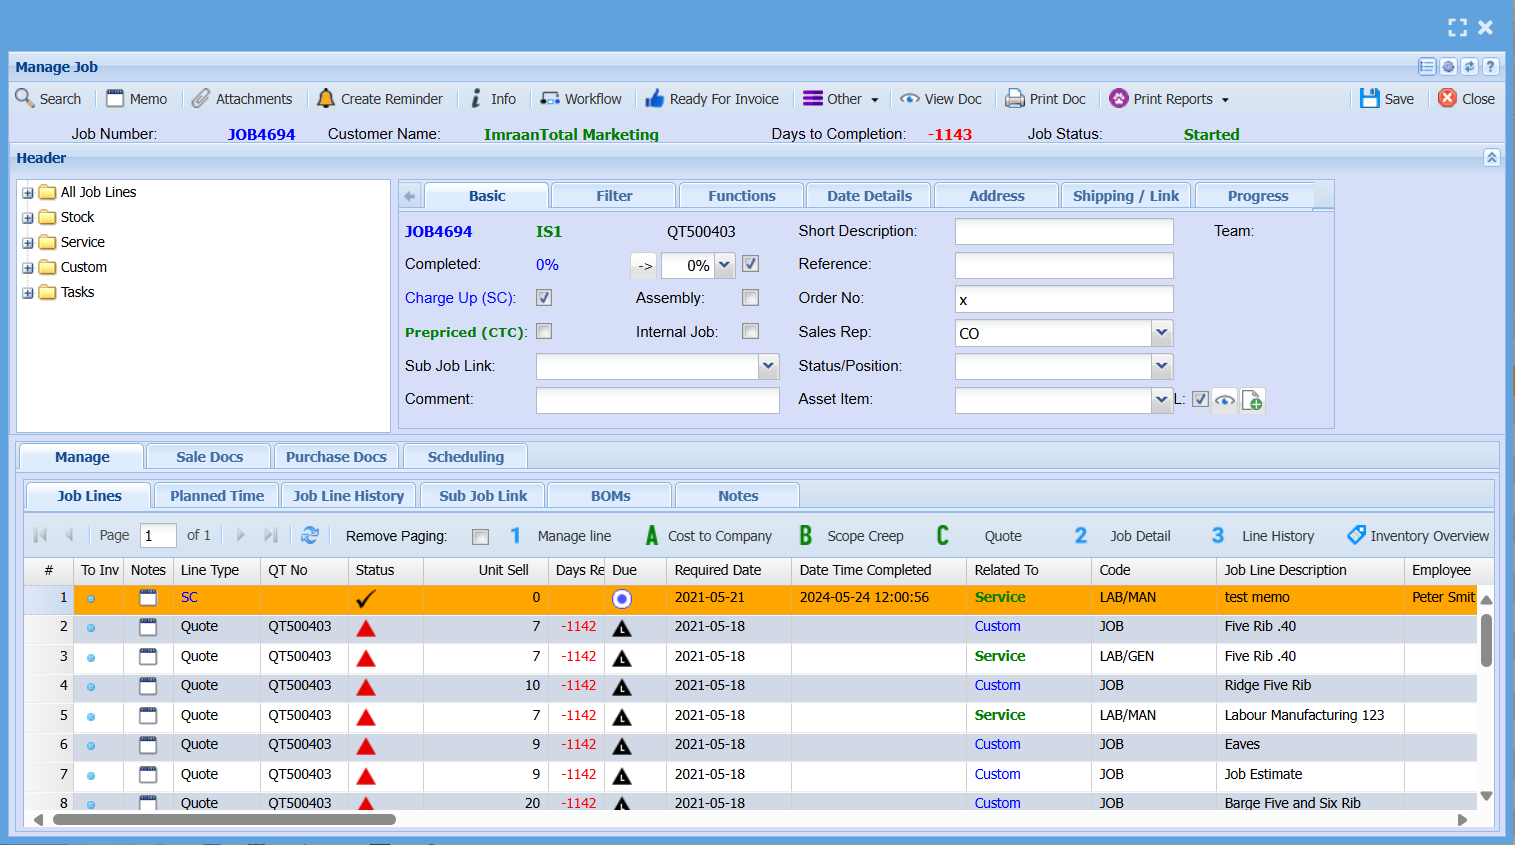Image resolution: width=1515 pixels, height=845 pixels.
Task: Click the add asset item icon
Action: tap(1252, 400)
